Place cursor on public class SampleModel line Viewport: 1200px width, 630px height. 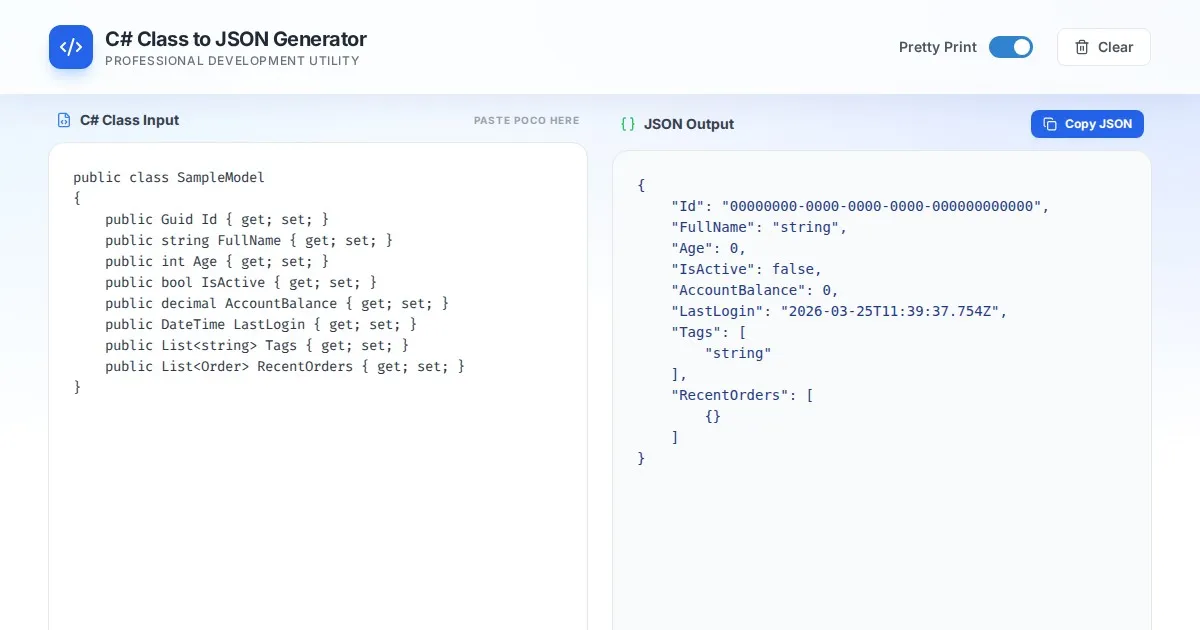click(169, 178)
